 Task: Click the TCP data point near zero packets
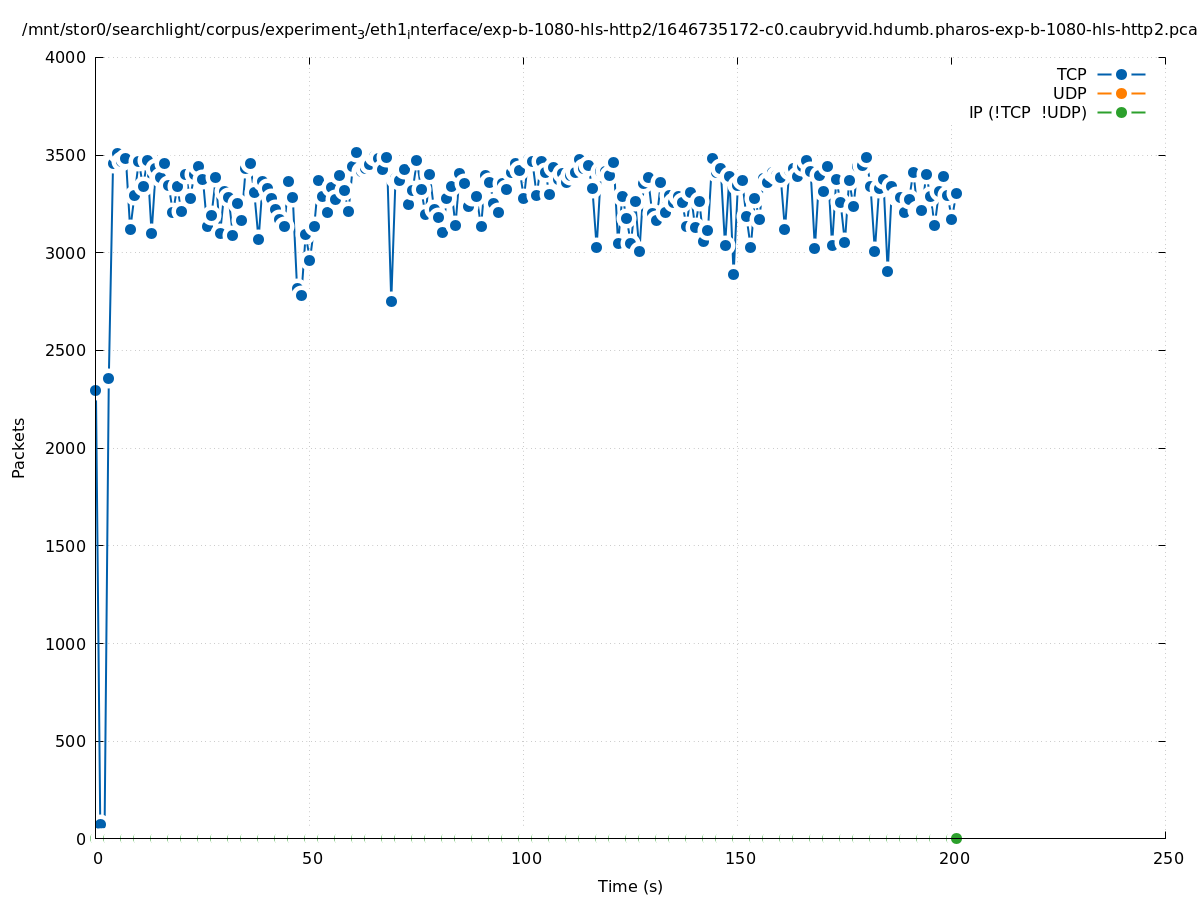click(x=100, y=824)
